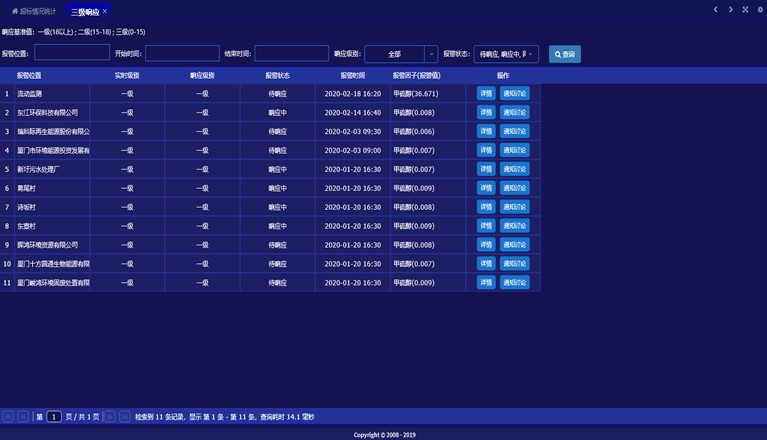Focus the 开始时间 date field
The image size is (767, 440).
click(x=182, y=54)
